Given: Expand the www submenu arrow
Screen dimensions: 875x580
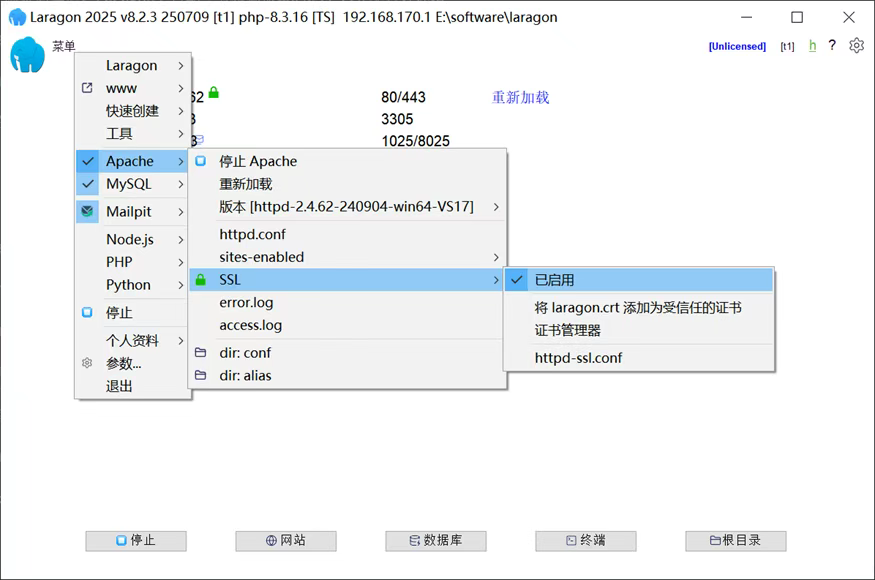Looking at the screenshot, I should tap(181, 88).
